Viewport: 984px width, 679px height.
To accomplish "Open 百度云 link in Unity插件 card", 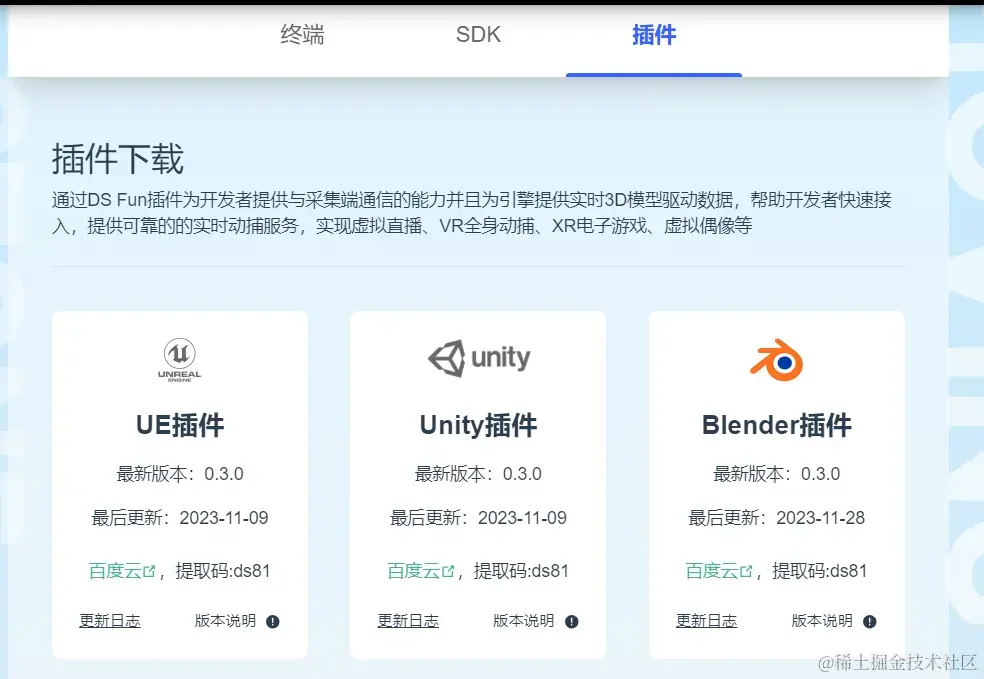I will [420, 571].
